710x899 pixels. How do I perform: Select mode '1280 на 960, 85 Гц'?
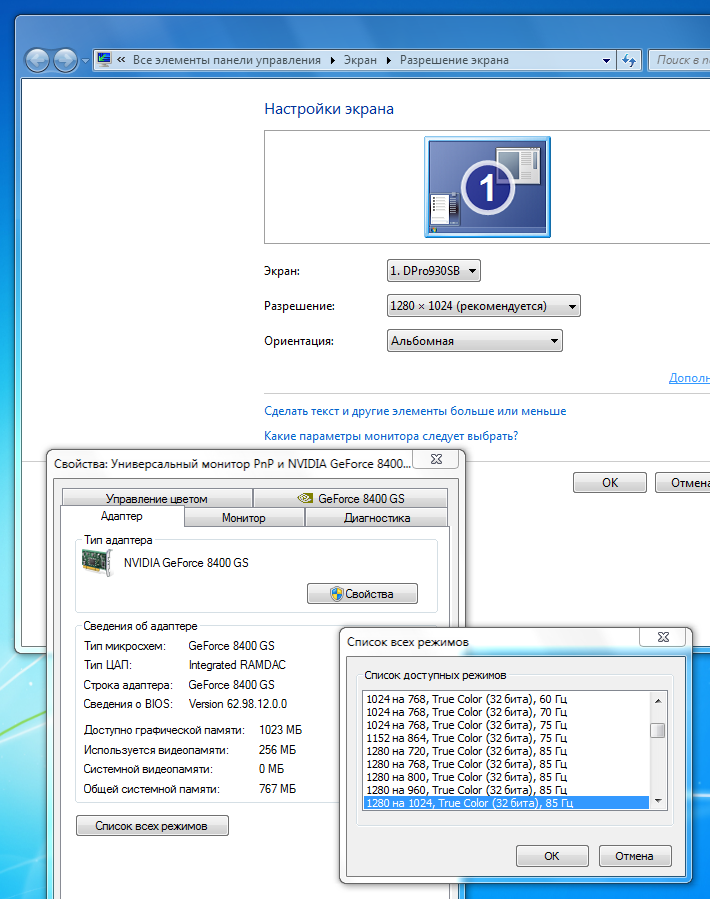click(x=506, y=790)
